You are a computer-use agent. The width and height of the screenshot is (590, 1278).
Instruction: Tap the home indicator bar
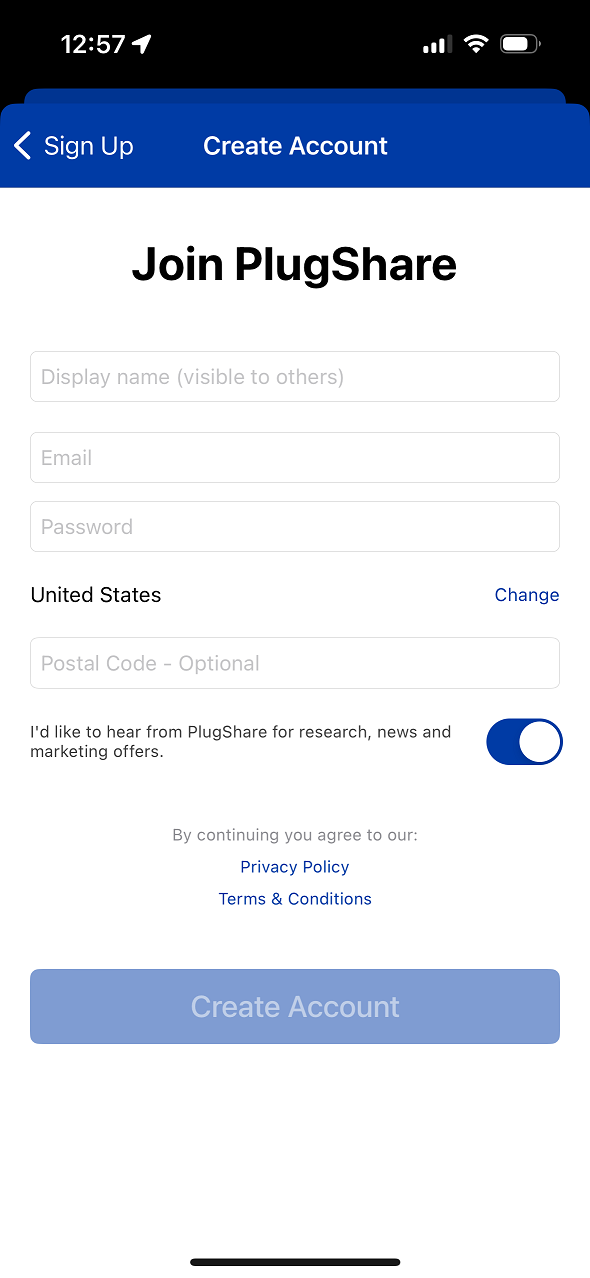[x=295, y=1262]
